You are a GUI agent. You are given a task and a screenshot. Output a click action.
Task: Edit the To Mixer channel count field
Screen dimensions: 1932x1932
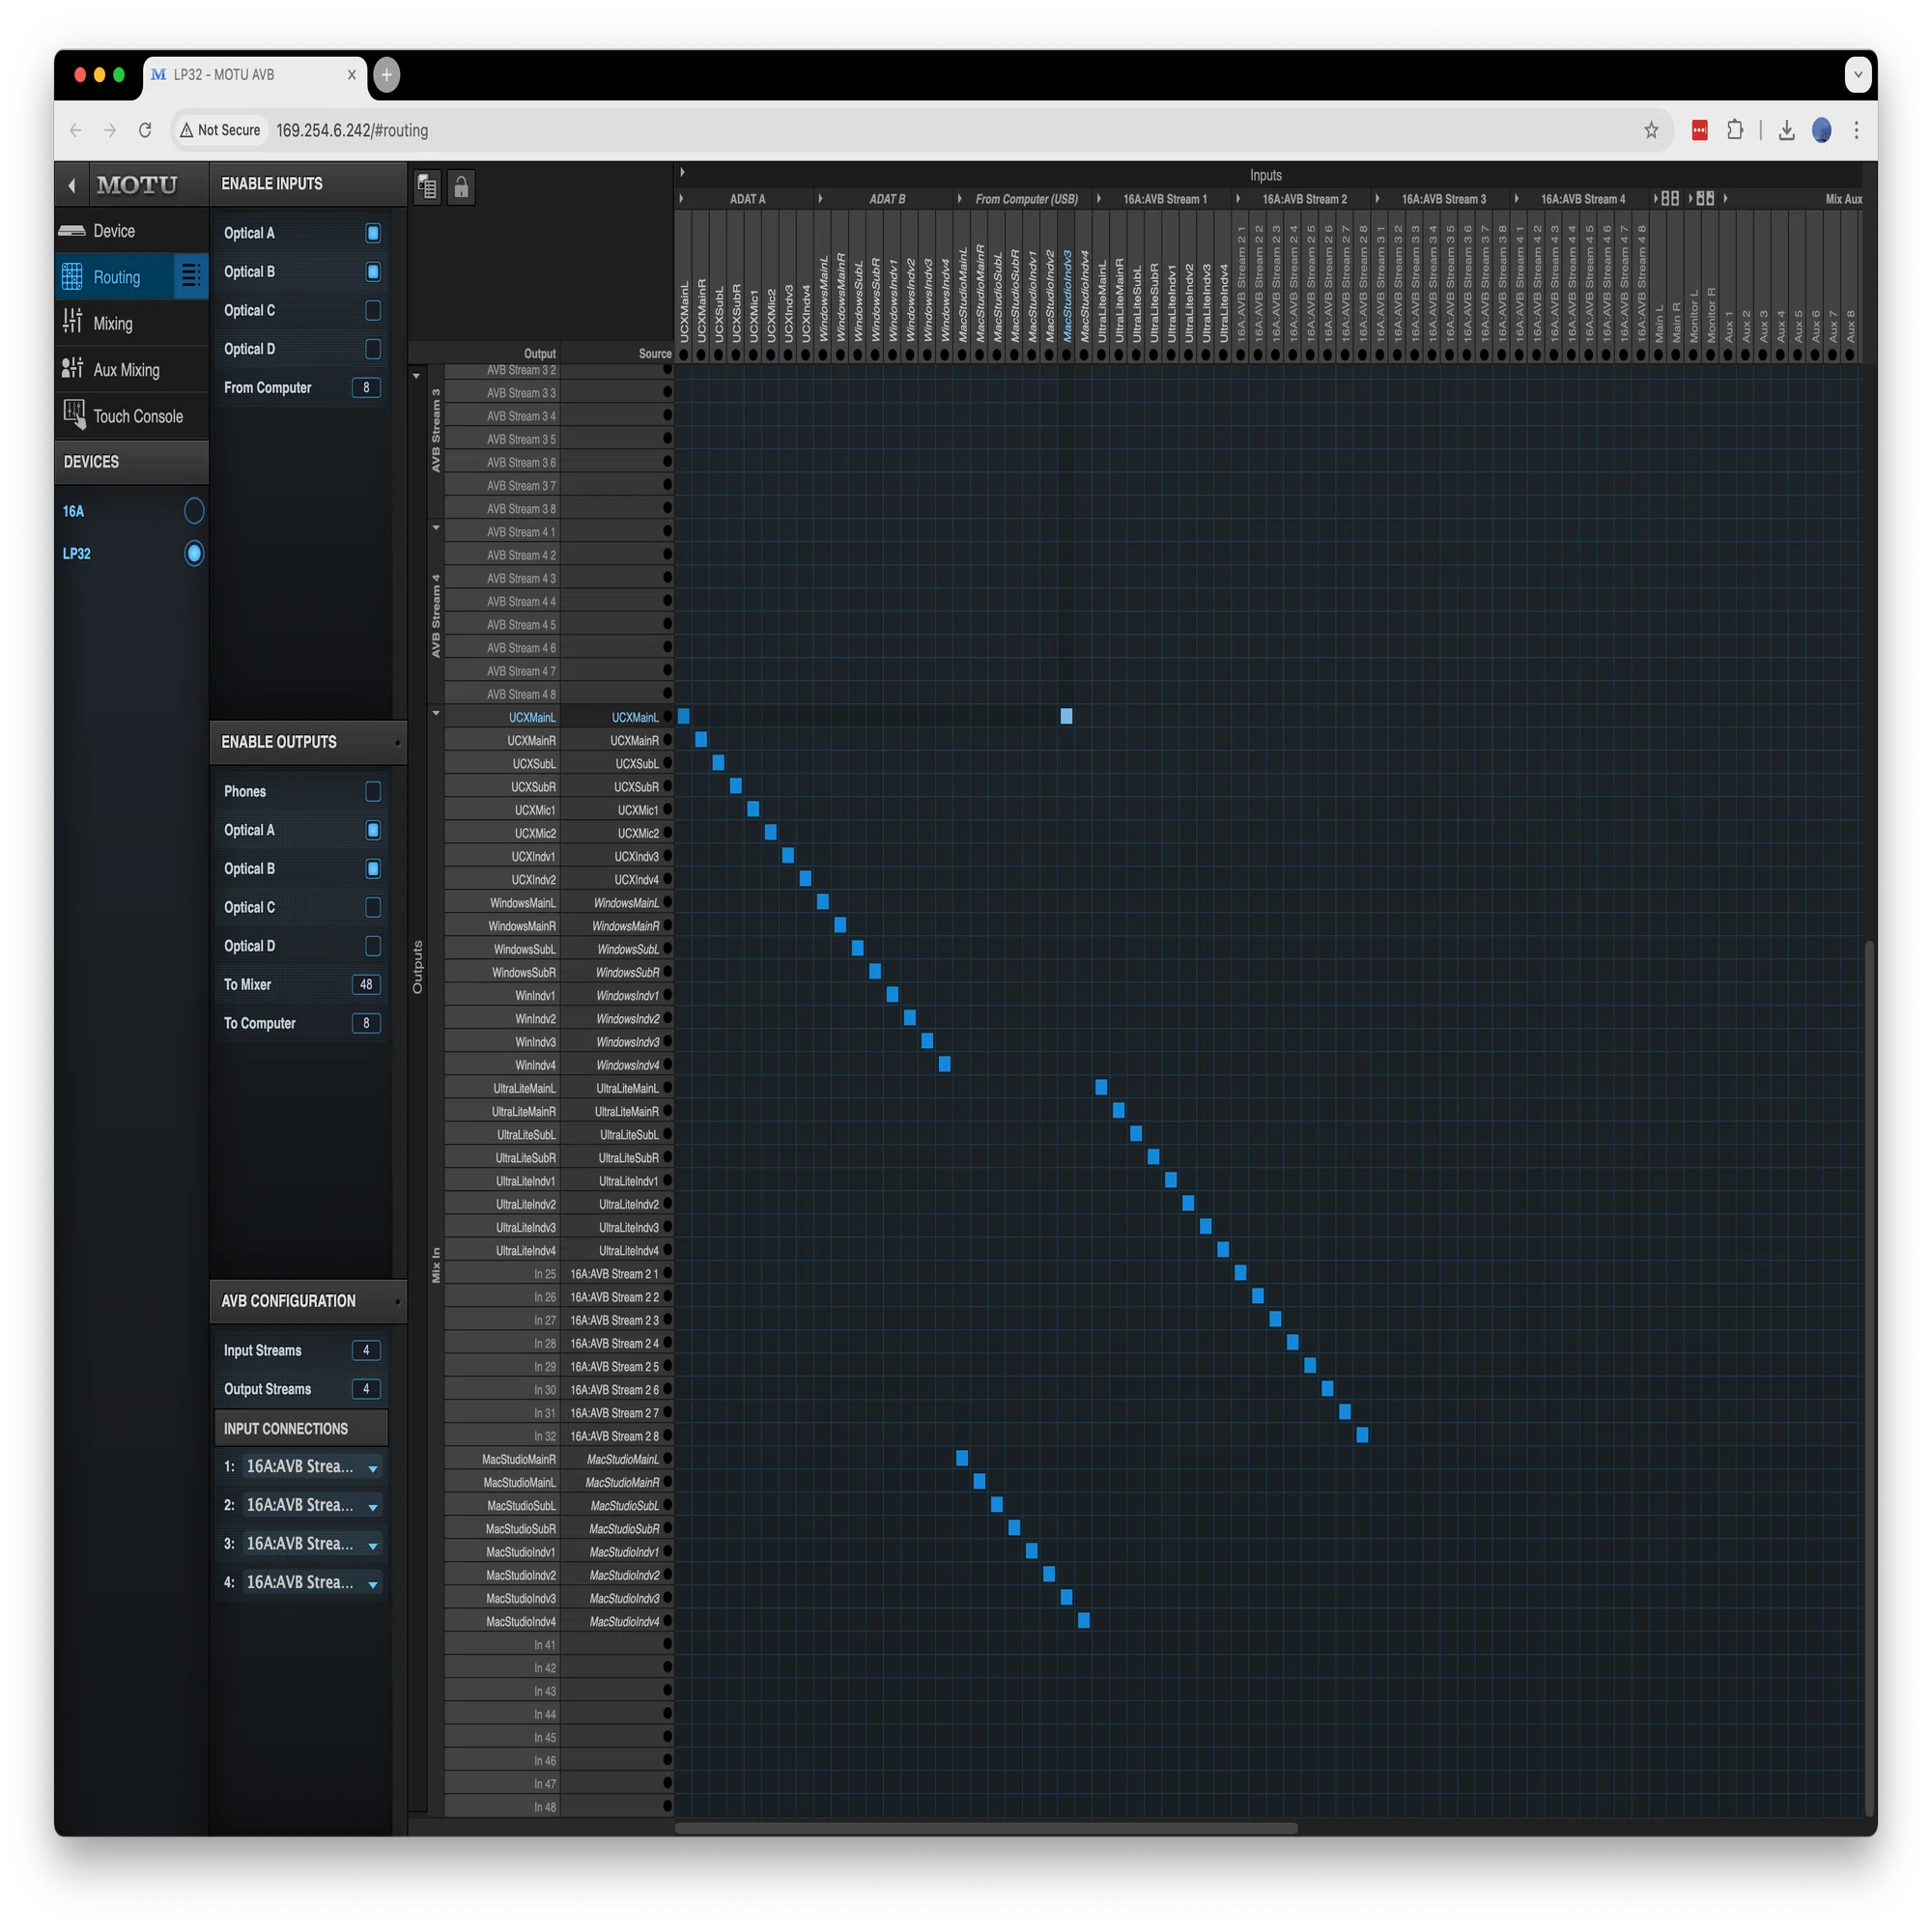tap(366, 985)
